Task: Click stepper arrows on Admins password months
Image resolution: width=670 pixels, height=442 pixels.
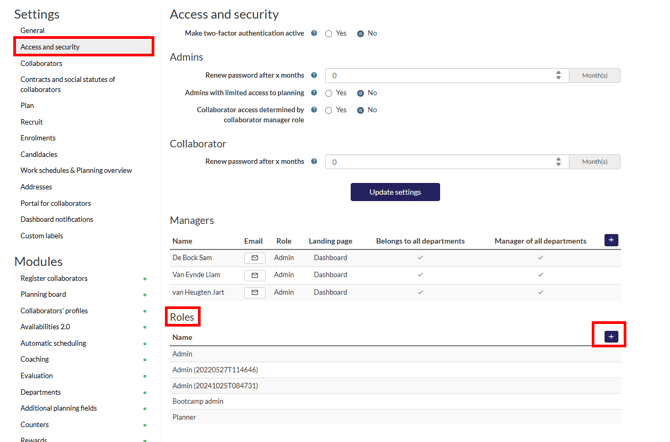Action: 558,75
